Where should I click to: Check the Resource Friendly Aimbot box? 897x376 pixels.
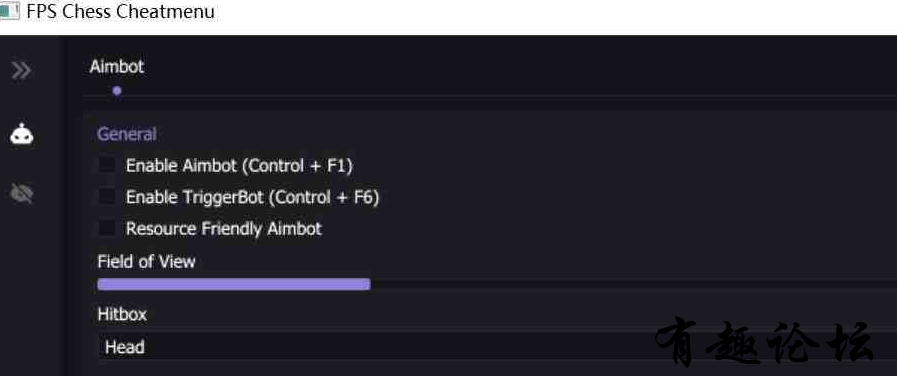pyautogui.click(x=107, y=228)
